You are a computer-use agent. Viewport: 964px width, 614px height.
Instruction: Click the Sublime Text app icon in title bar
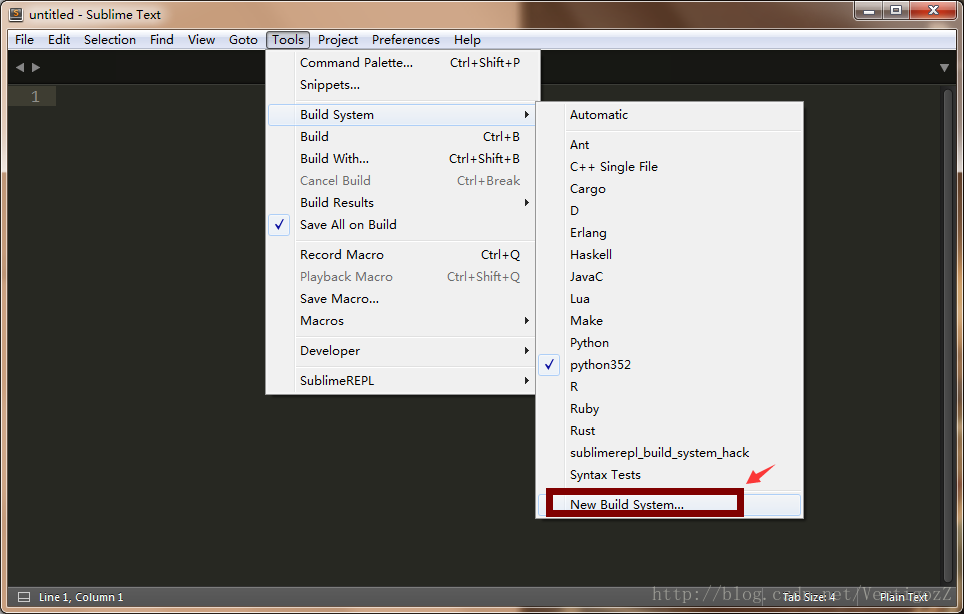pos(17,14)
